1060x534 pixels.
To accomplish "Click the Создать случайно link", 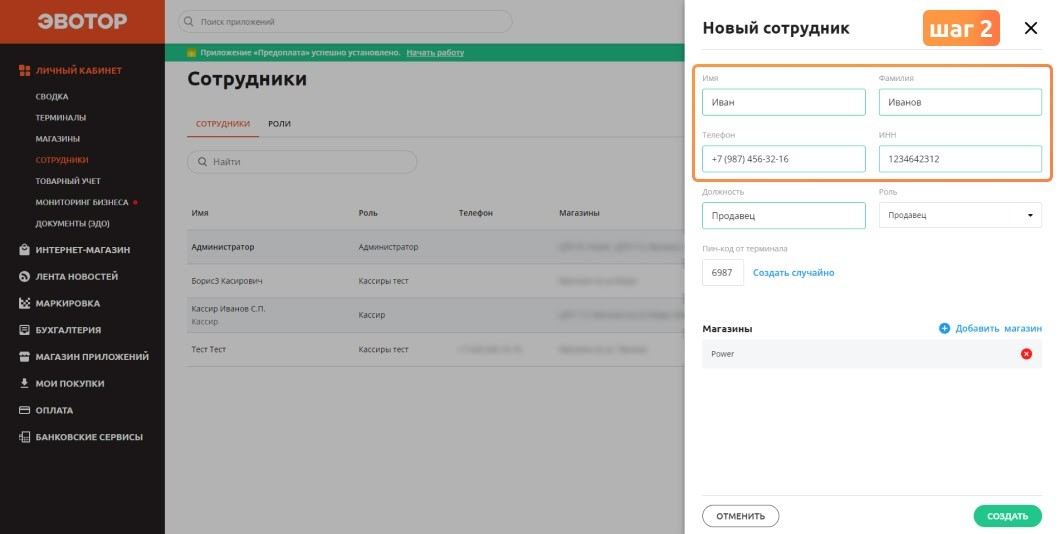I will 794,272.
